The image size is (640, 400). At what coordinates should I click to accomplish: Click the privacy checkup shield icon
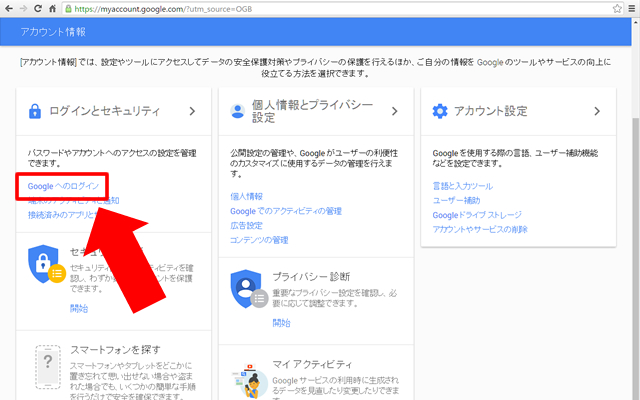(x=249, y=289)
